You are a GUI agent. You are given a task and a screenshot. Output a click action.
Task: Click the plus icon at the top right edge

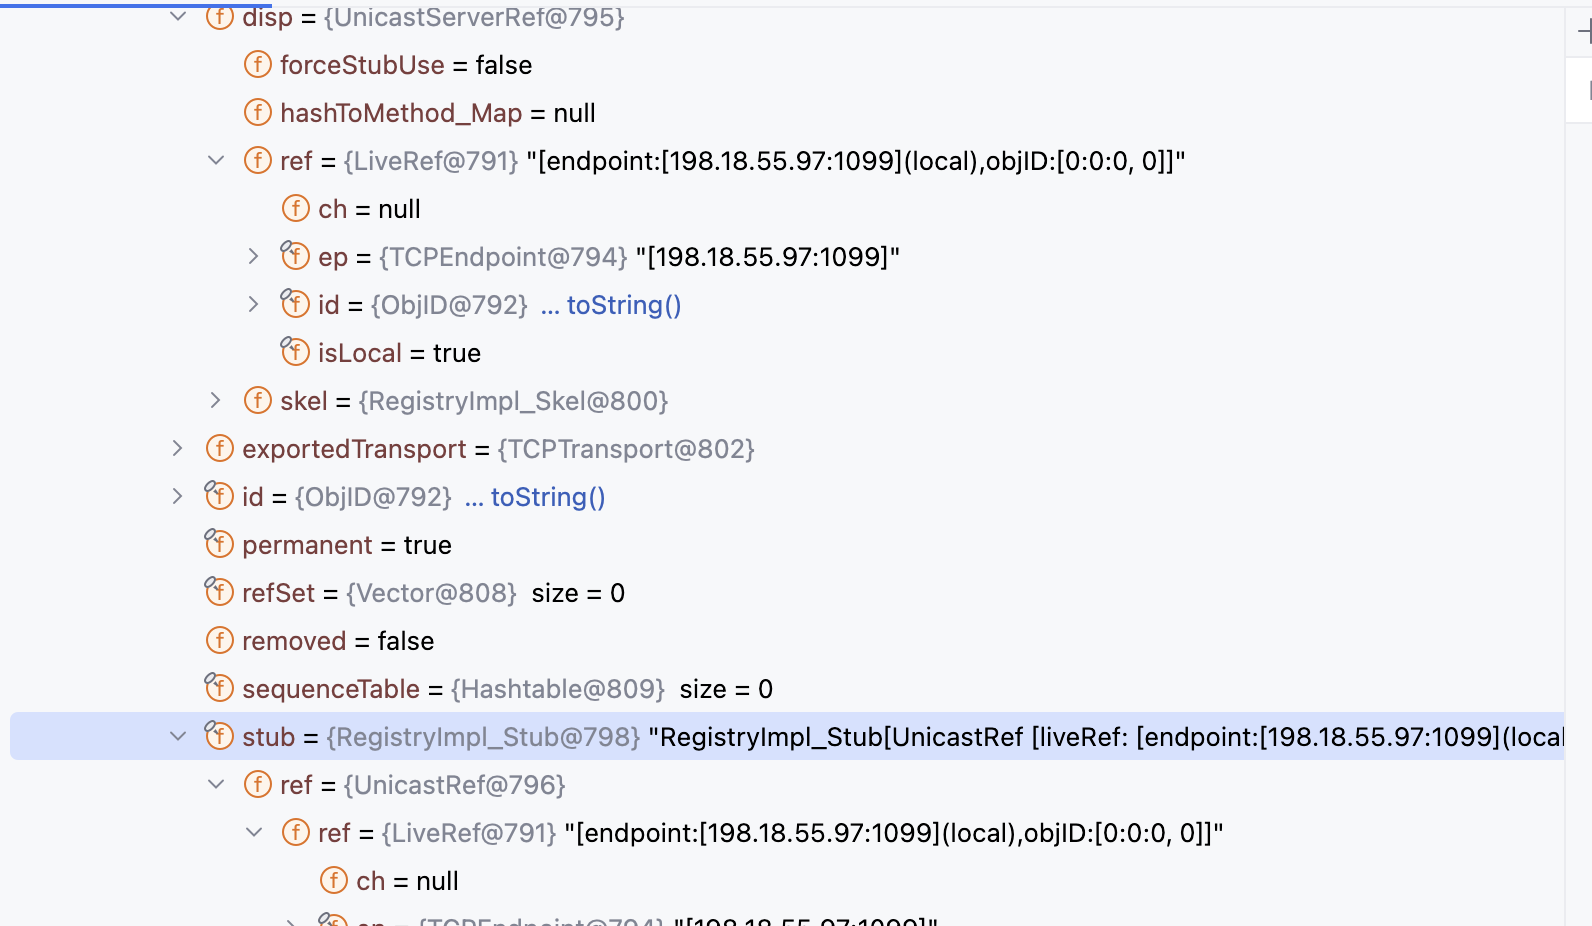click(1584, 32)
